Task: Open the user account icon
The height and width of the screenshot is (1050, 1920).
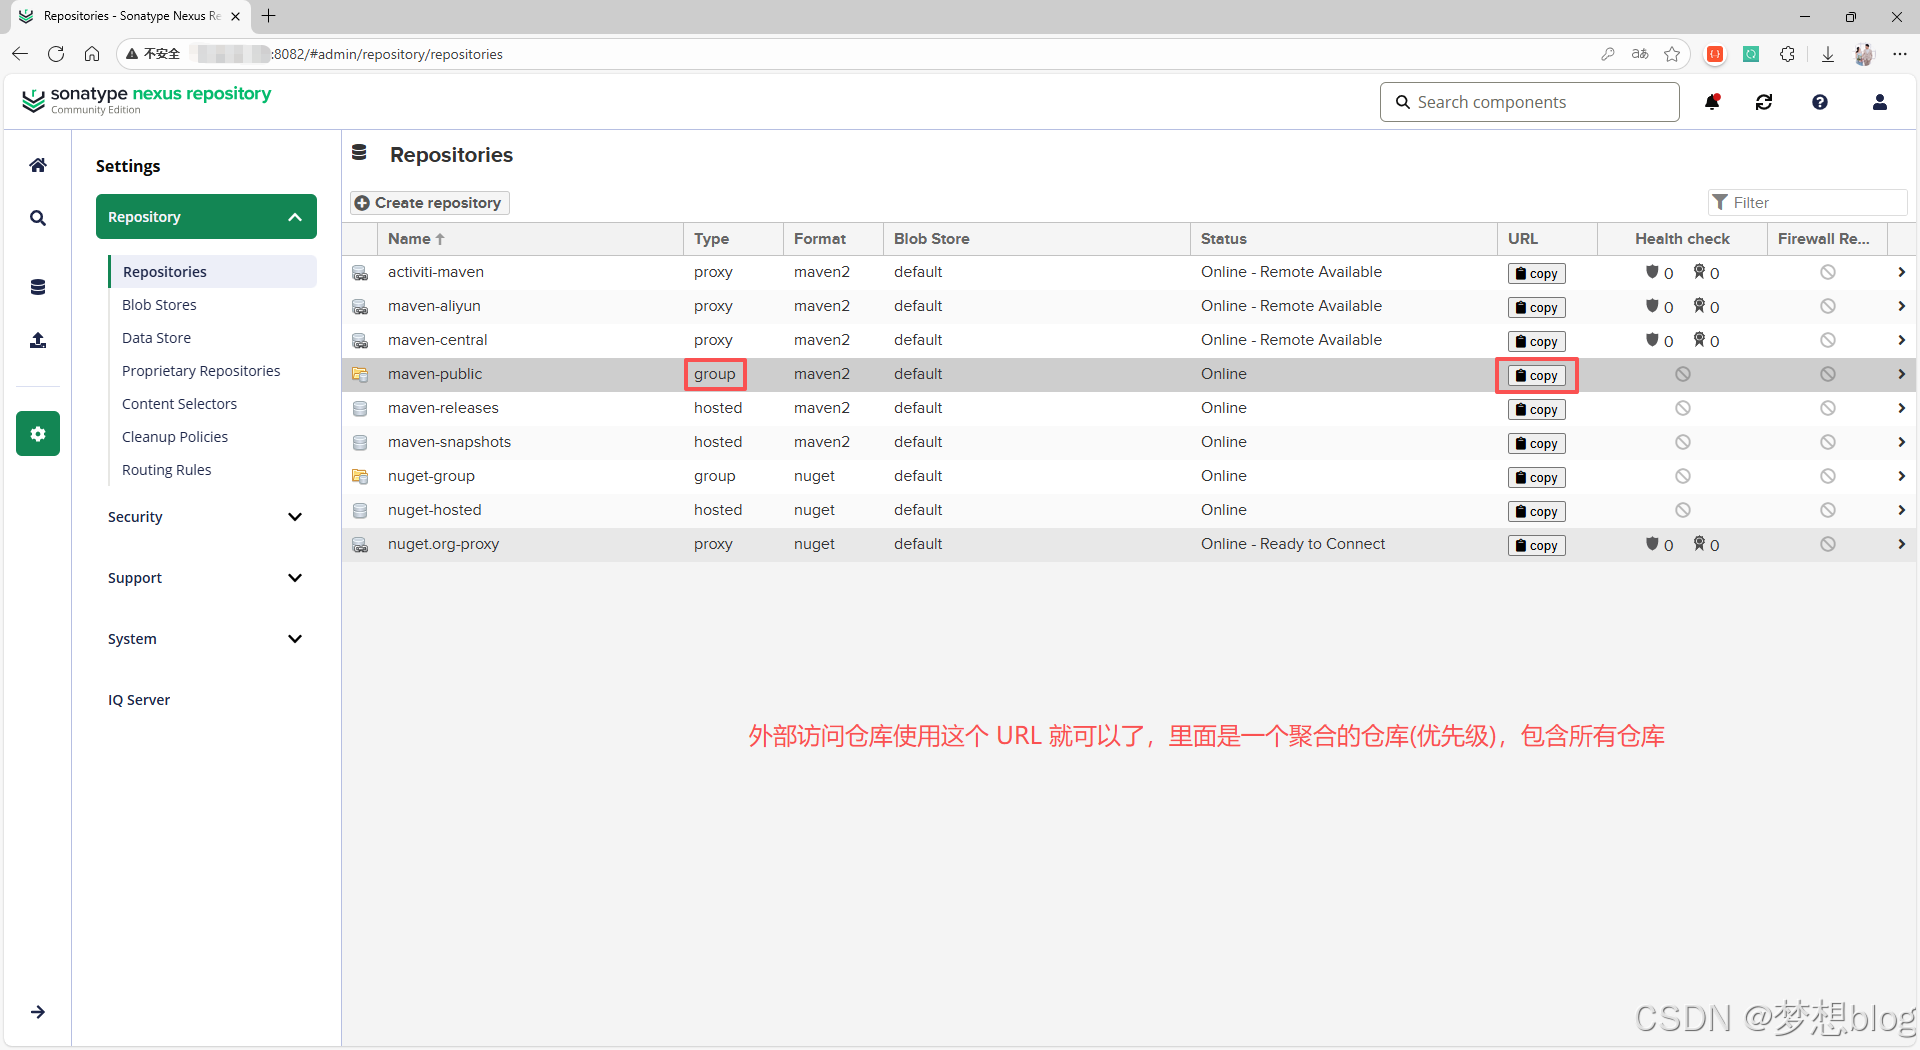Action: [1880, 102]
